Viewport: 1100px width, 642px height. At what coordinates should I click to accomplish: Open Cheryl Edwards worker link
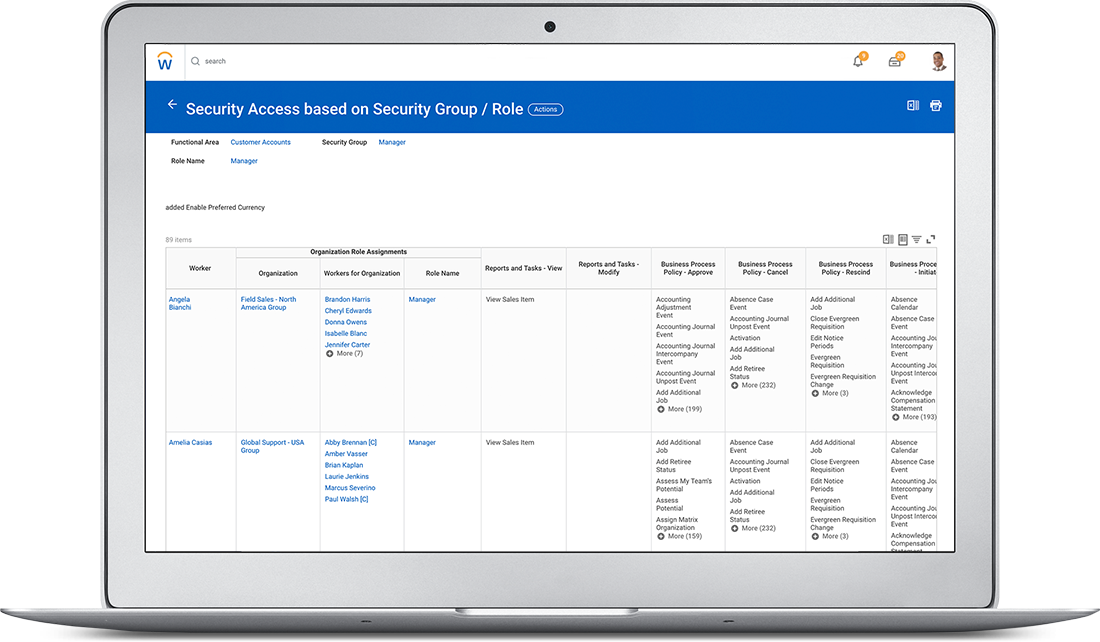348,311
